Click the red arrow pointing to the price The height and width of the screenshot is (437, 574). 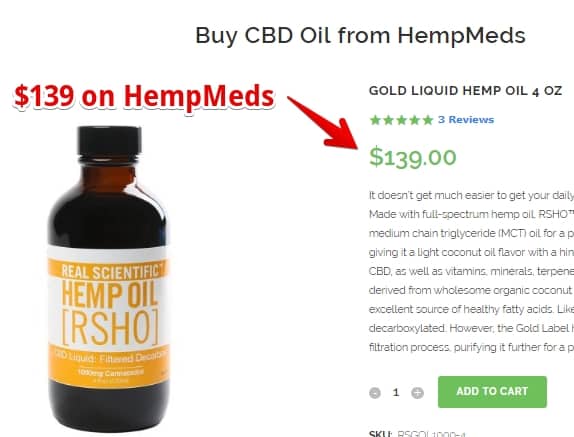pos(323,123)
